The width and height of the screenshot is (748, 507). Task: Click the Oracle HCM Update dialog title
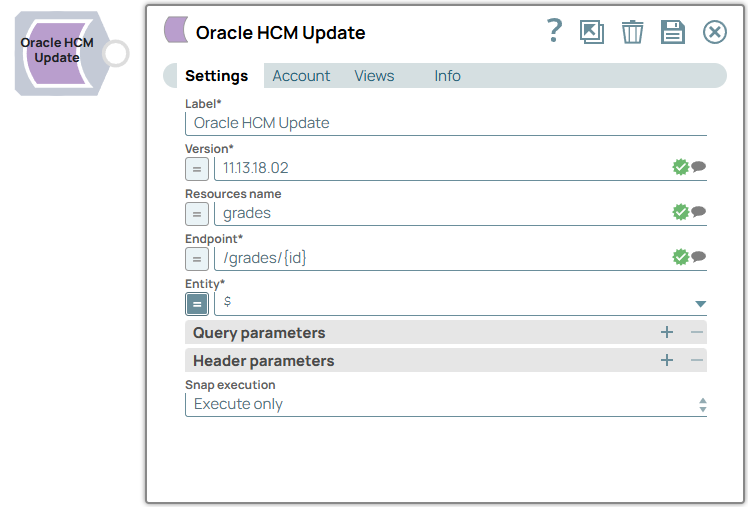280,32
